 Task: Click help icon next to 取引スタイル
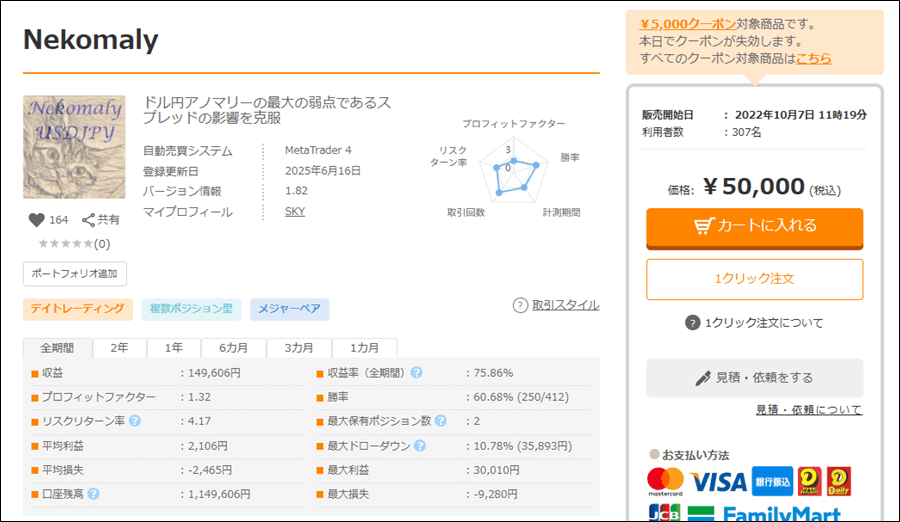coord(520,305)
